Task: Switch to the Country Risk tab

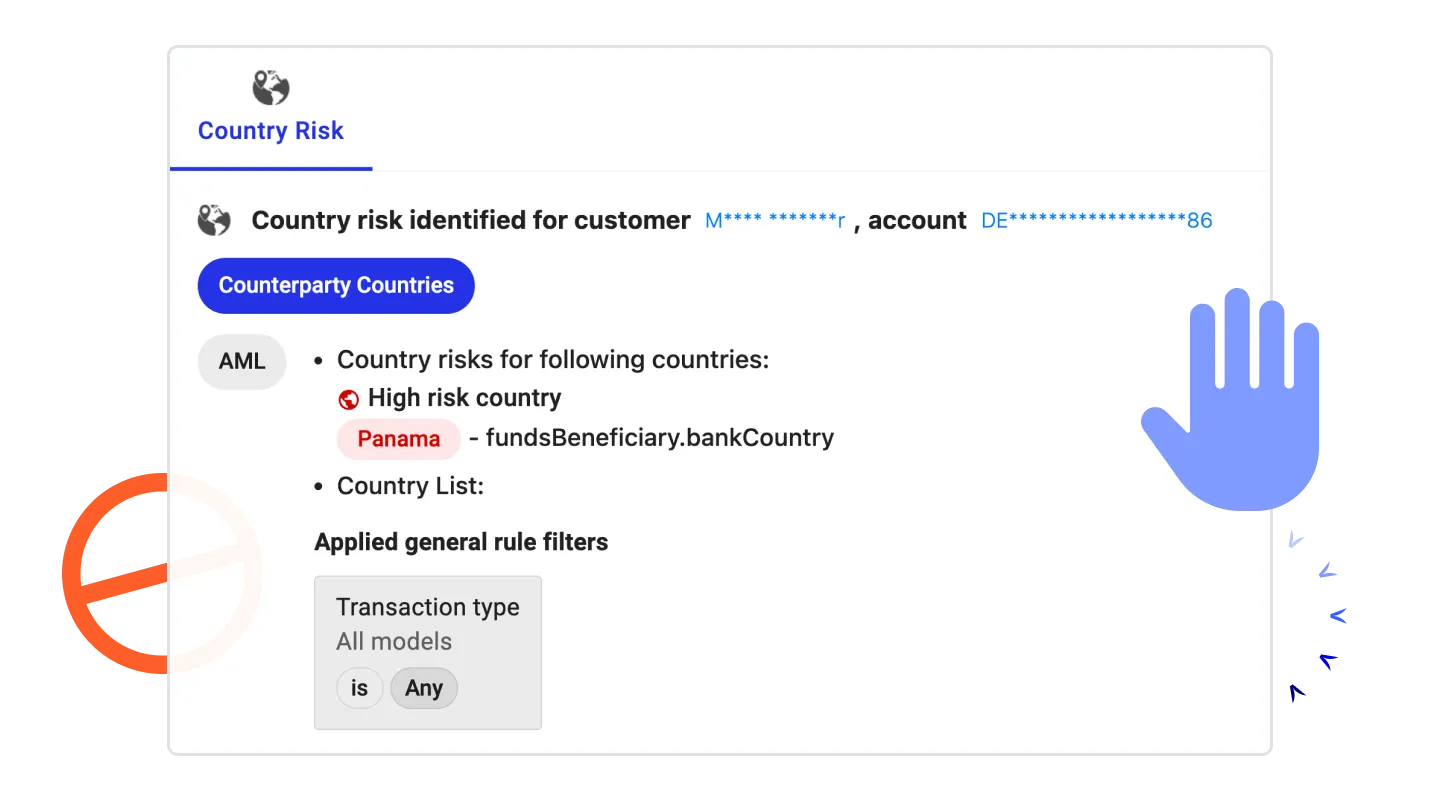Action: click(271, 131)
